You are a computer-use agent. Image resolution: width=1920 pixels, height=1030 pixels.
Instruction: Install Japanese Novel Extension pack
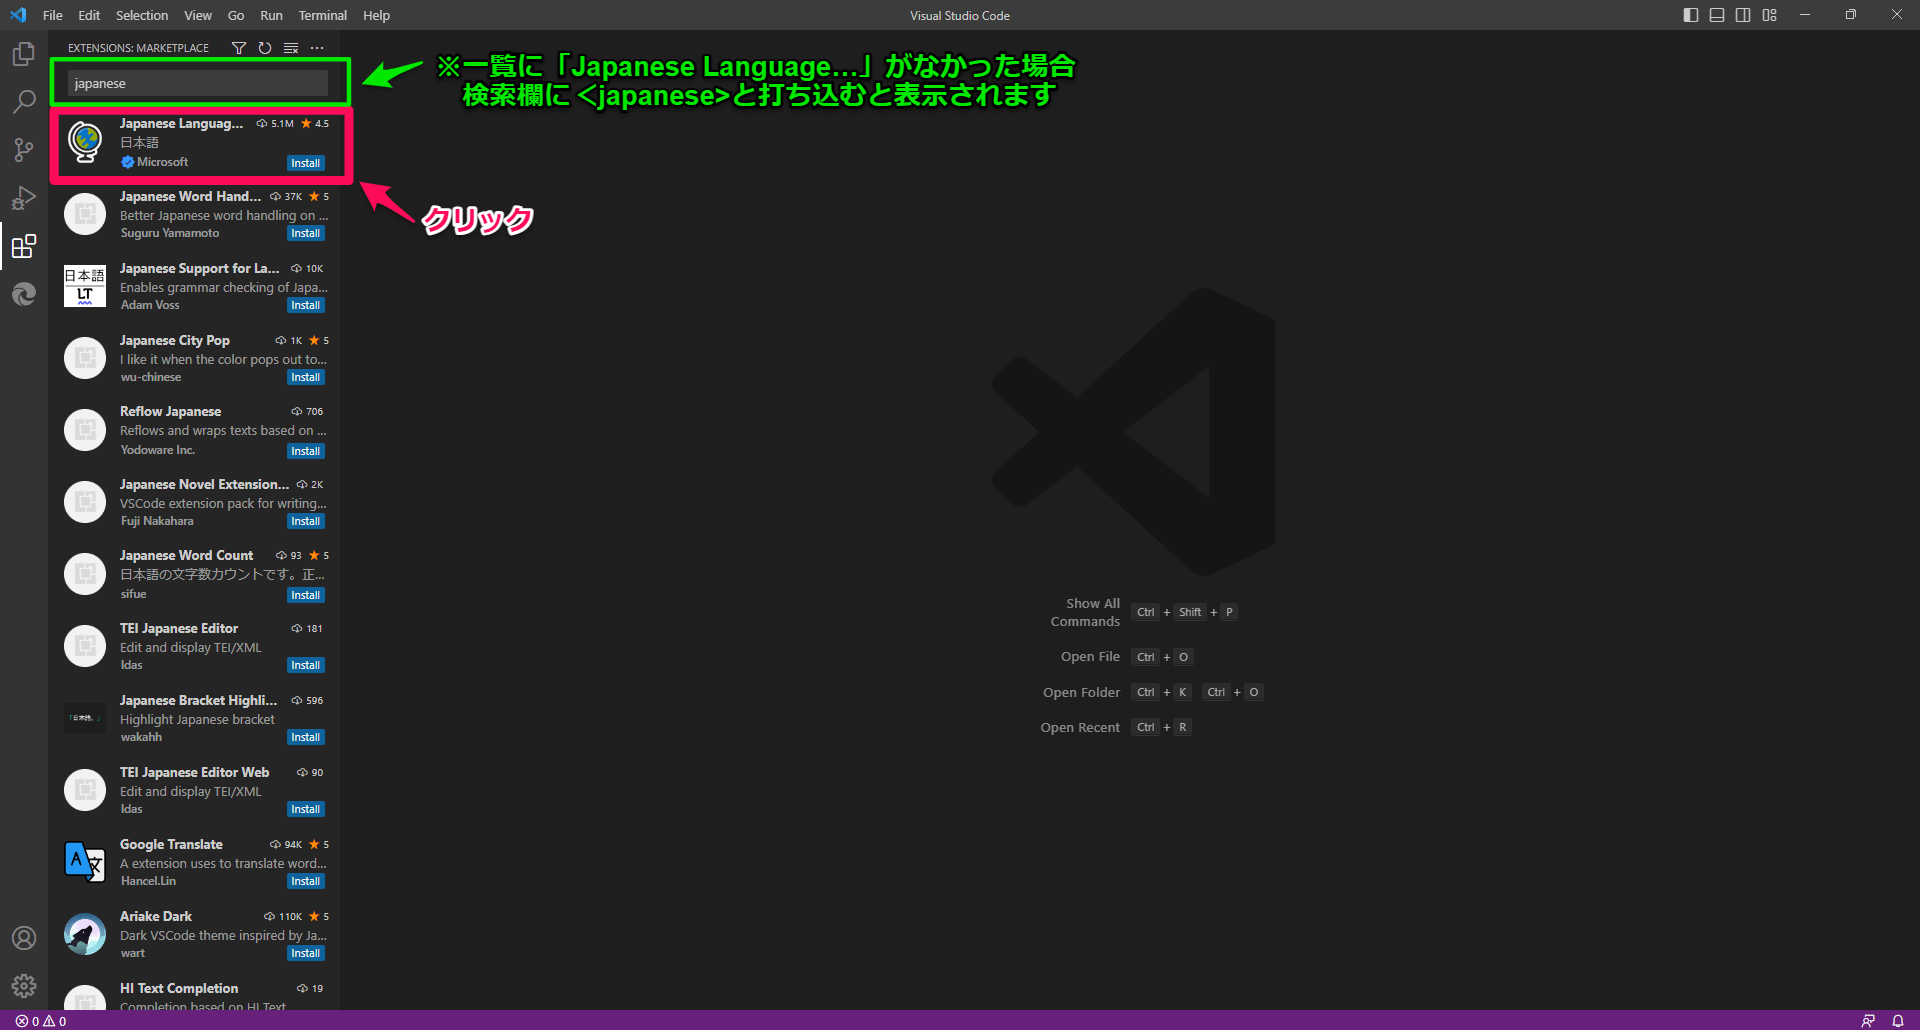(306, 521)
